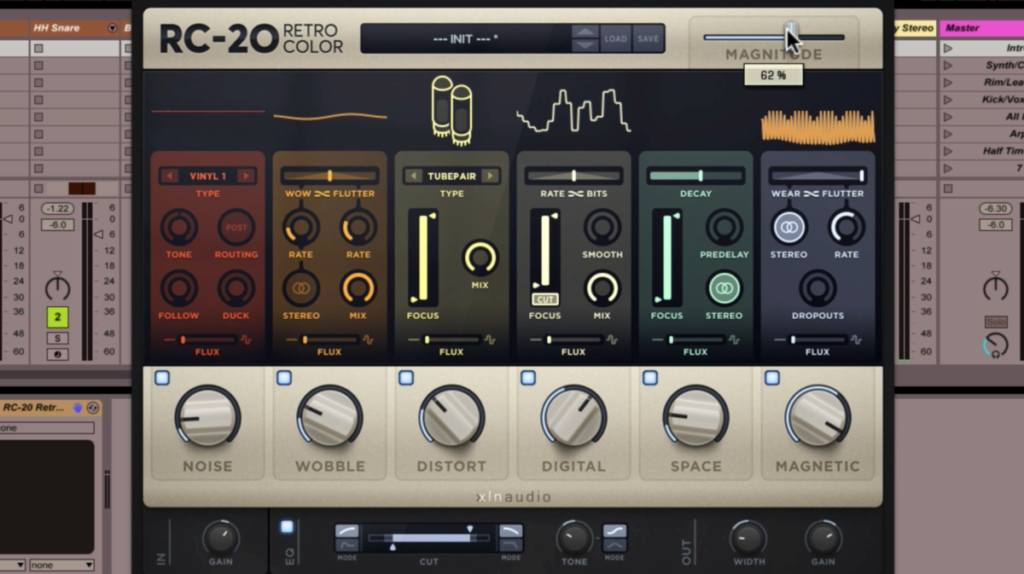Select next noise type after VINYL 1
The image size is (1024, 574).
[x=245, y=176]
